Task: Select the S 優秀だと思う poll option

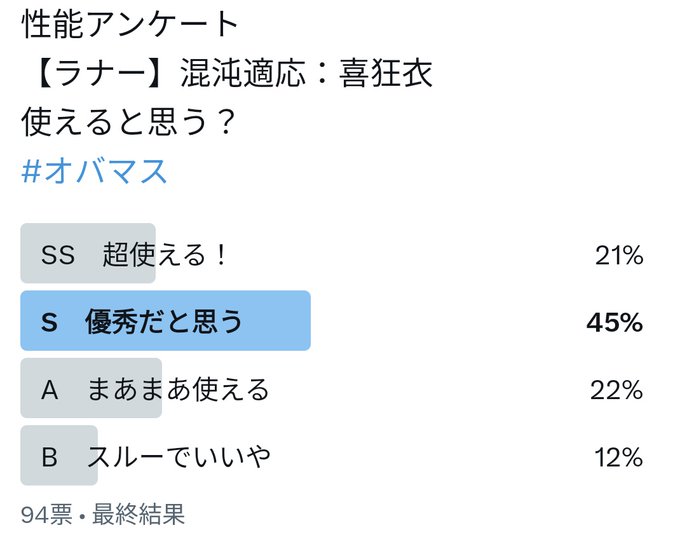Action: pos(332,321)
